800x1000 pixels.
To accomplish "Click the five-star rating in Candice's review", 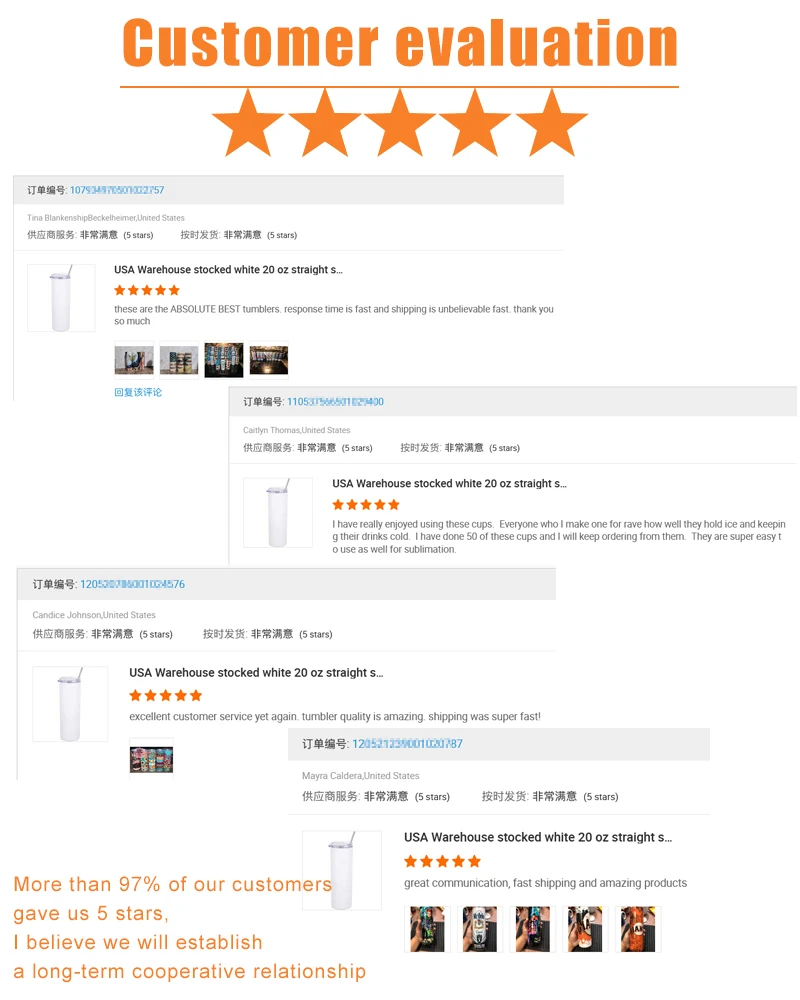I will pyautogui.click(x=165, y=695).
